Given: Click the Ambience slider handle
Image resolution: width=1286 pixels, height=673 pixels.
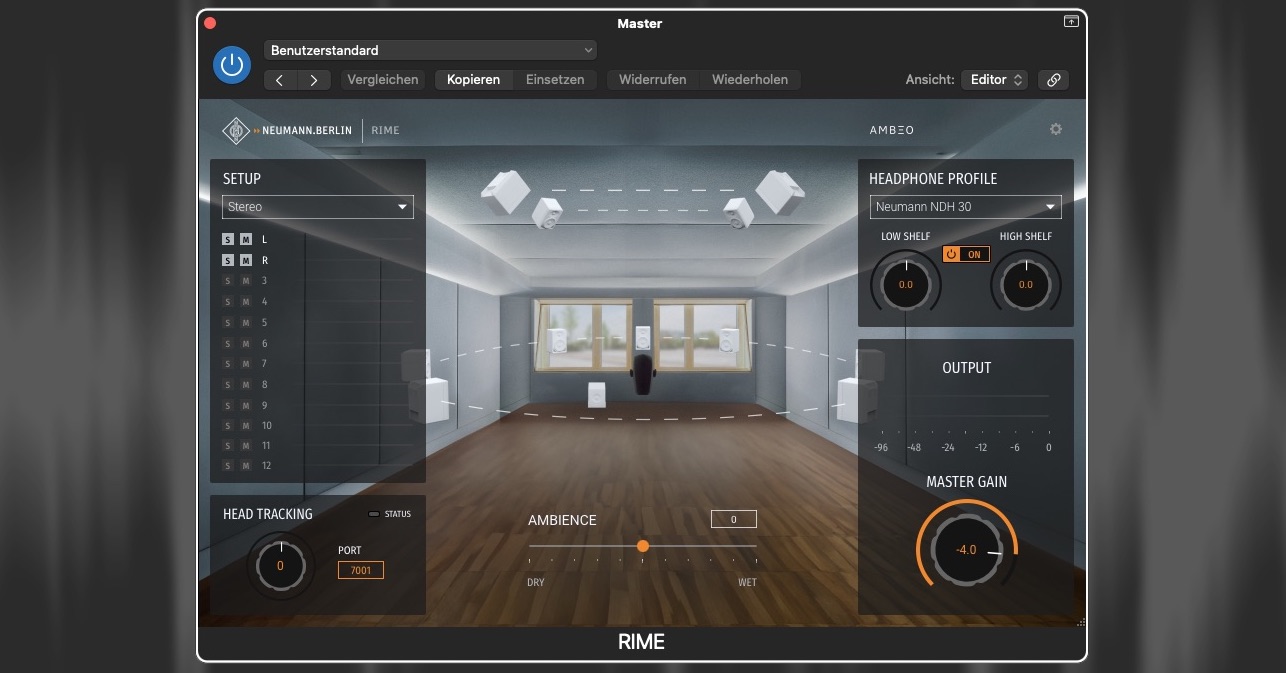Looking at the screenshot, I should click(x=643, y=546).
